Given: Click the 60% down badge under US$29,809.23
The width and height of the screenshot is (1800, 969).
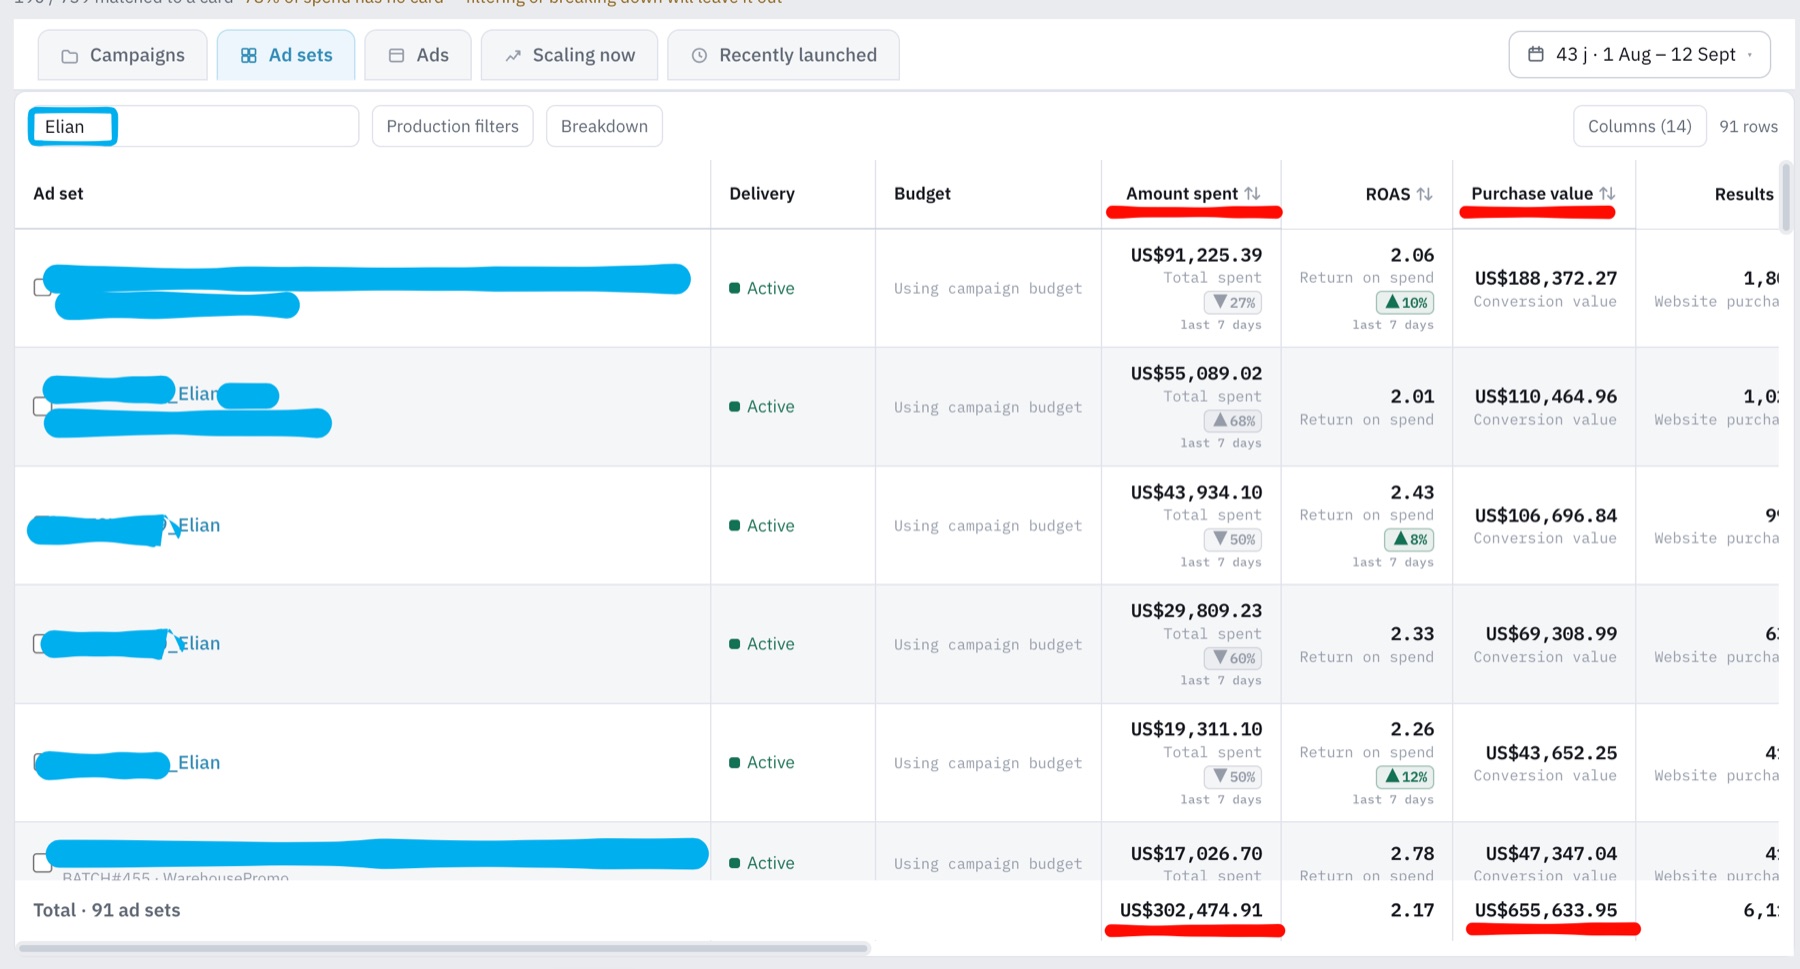Looking at the screenshot, I should (x=1234, y=658).
